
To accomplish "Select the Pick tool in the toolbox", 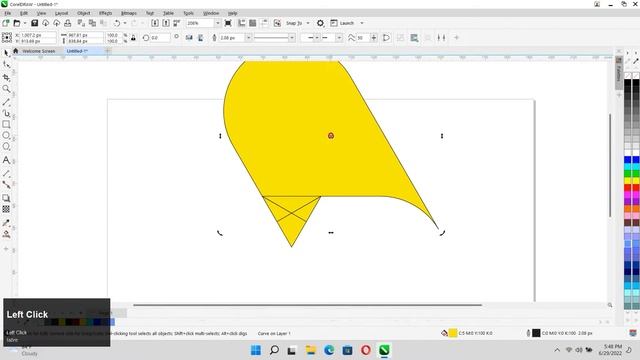I will tap(6, 53).
